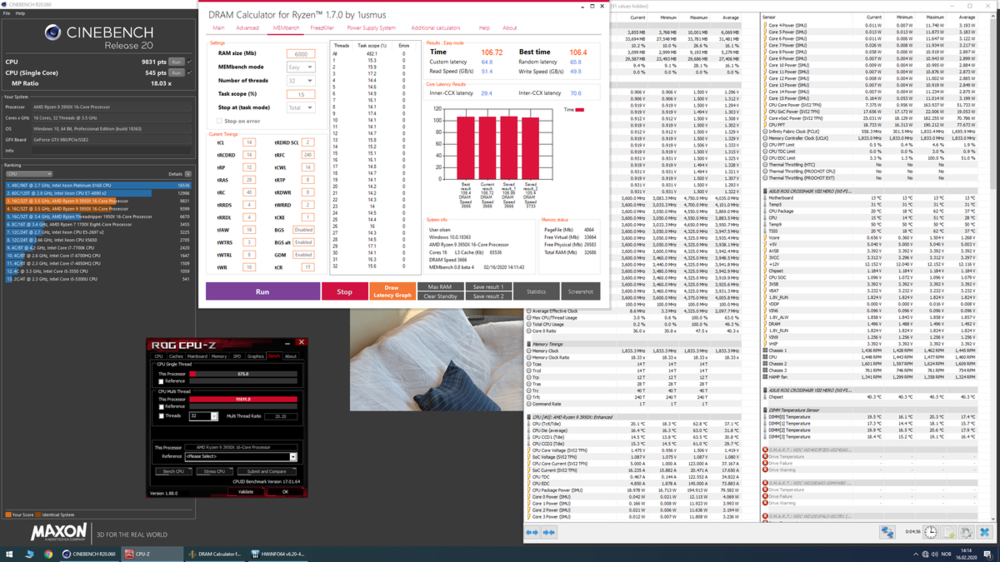Open network status tray icon

tap(925, 554)
